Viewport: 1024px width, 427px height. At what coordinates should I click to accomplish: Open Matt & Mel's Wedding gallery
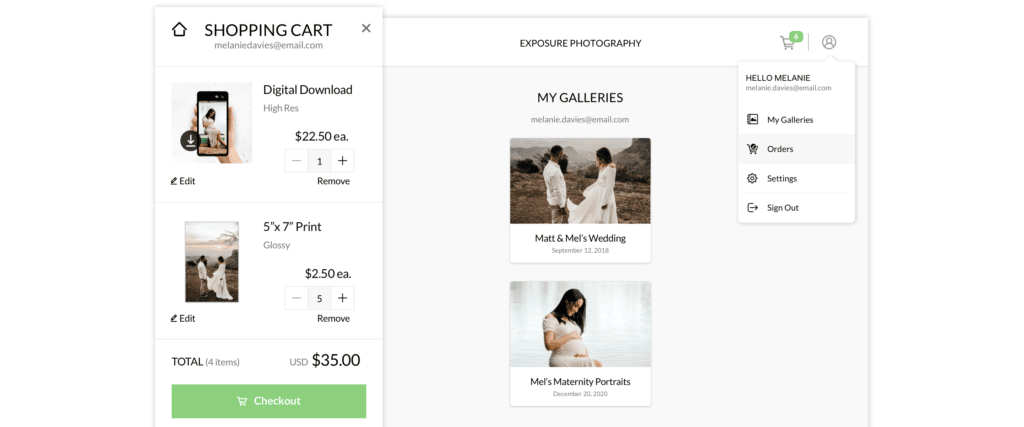pos(580,200)
